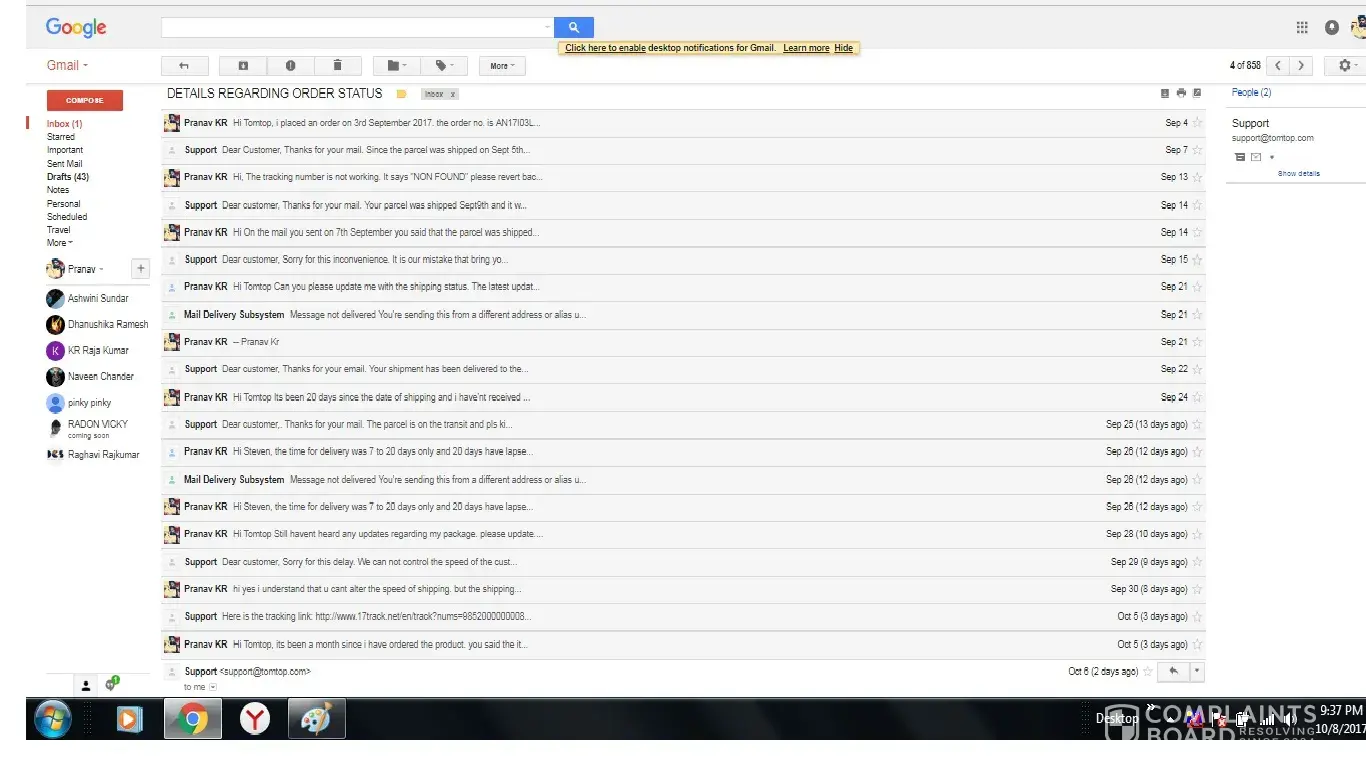This screenshot has height=768, width=1366.
Task: Remove the Inbox label with its x
Action: 453,94
